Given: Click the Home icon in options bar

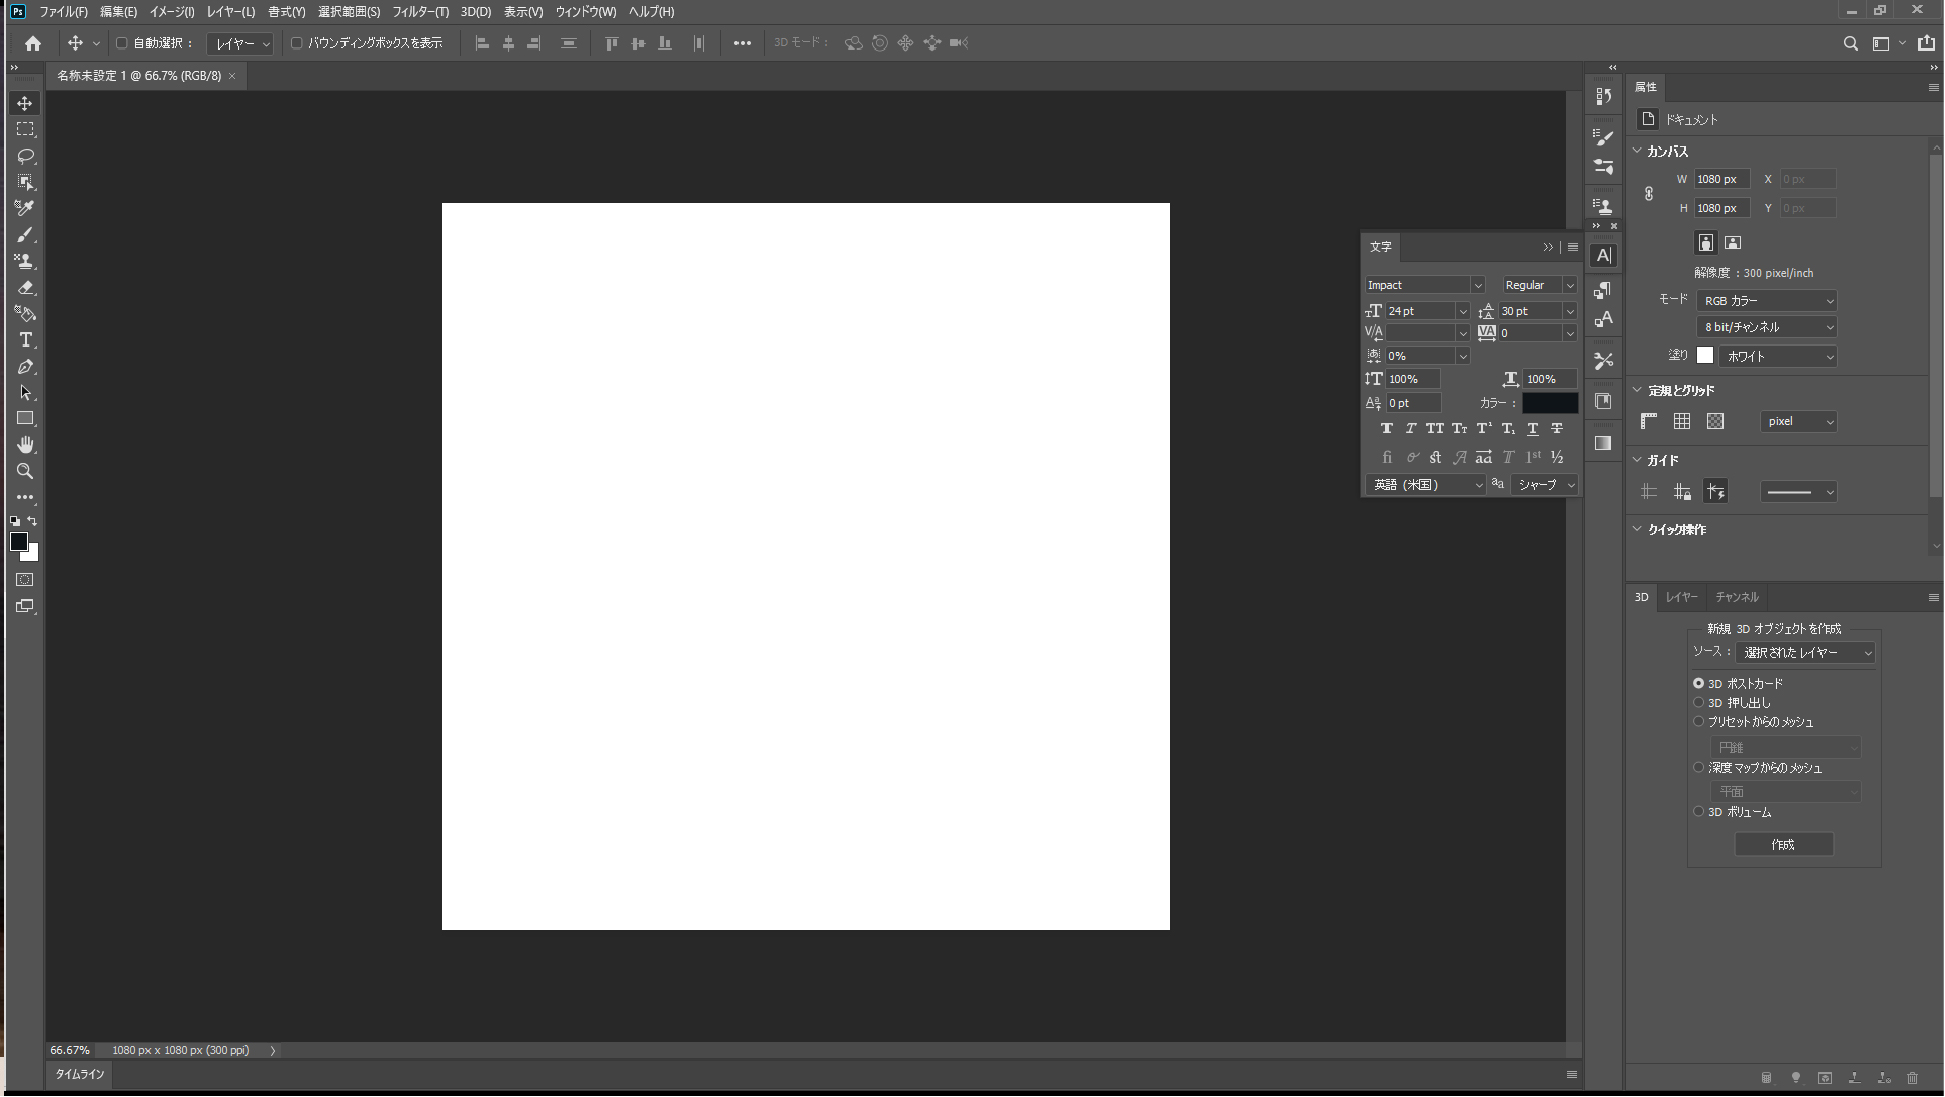Looking at the screenshot, I should coord(33,43).
